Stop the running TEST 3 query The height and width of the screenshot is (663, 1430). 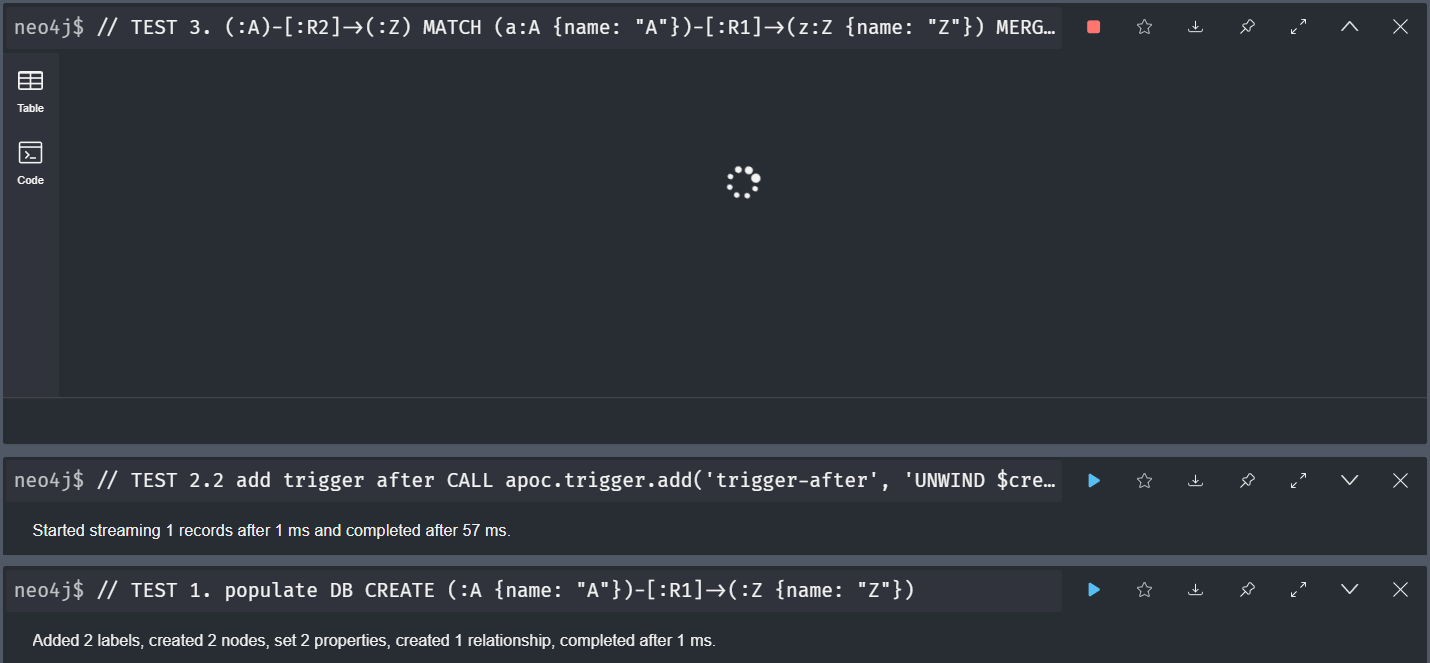(x=1093, y=26)
